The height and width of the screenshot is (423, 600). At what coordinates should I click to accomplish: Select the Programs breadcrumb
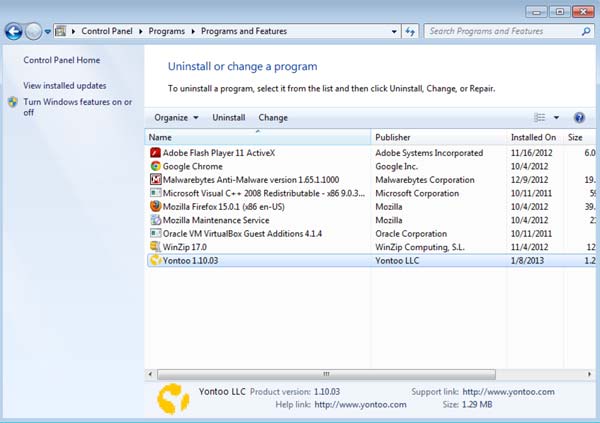point(166,31)
